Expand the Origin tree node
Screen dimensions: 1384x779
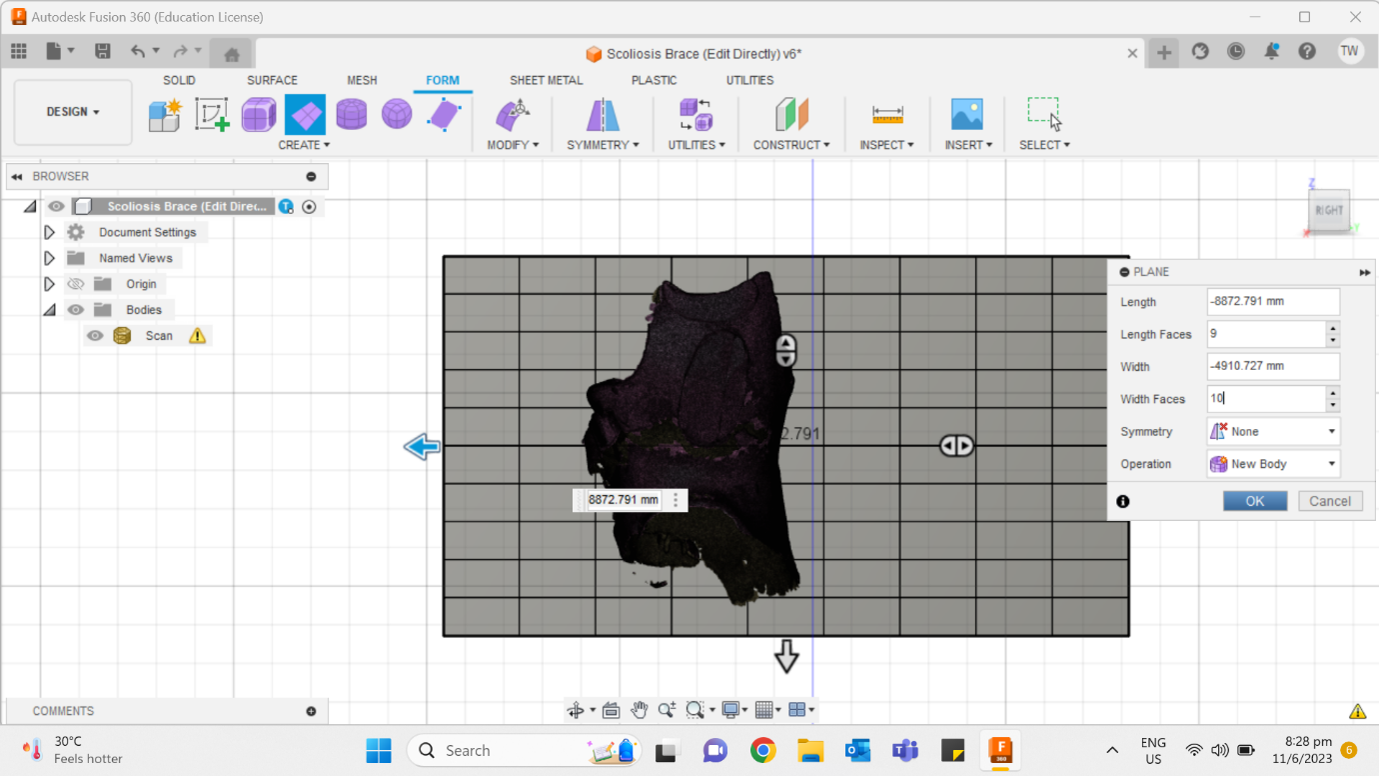pos(49,285)
